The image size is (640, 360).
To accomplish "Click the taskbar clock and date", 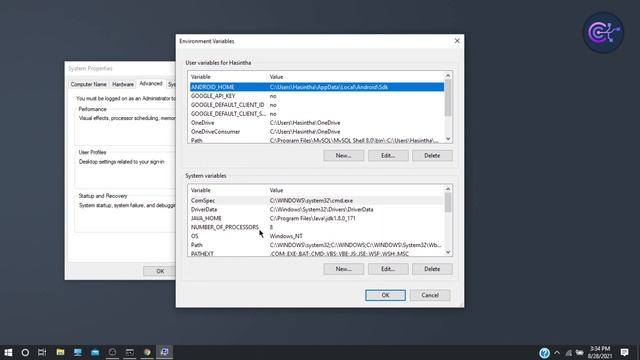I will click(600, 352).
